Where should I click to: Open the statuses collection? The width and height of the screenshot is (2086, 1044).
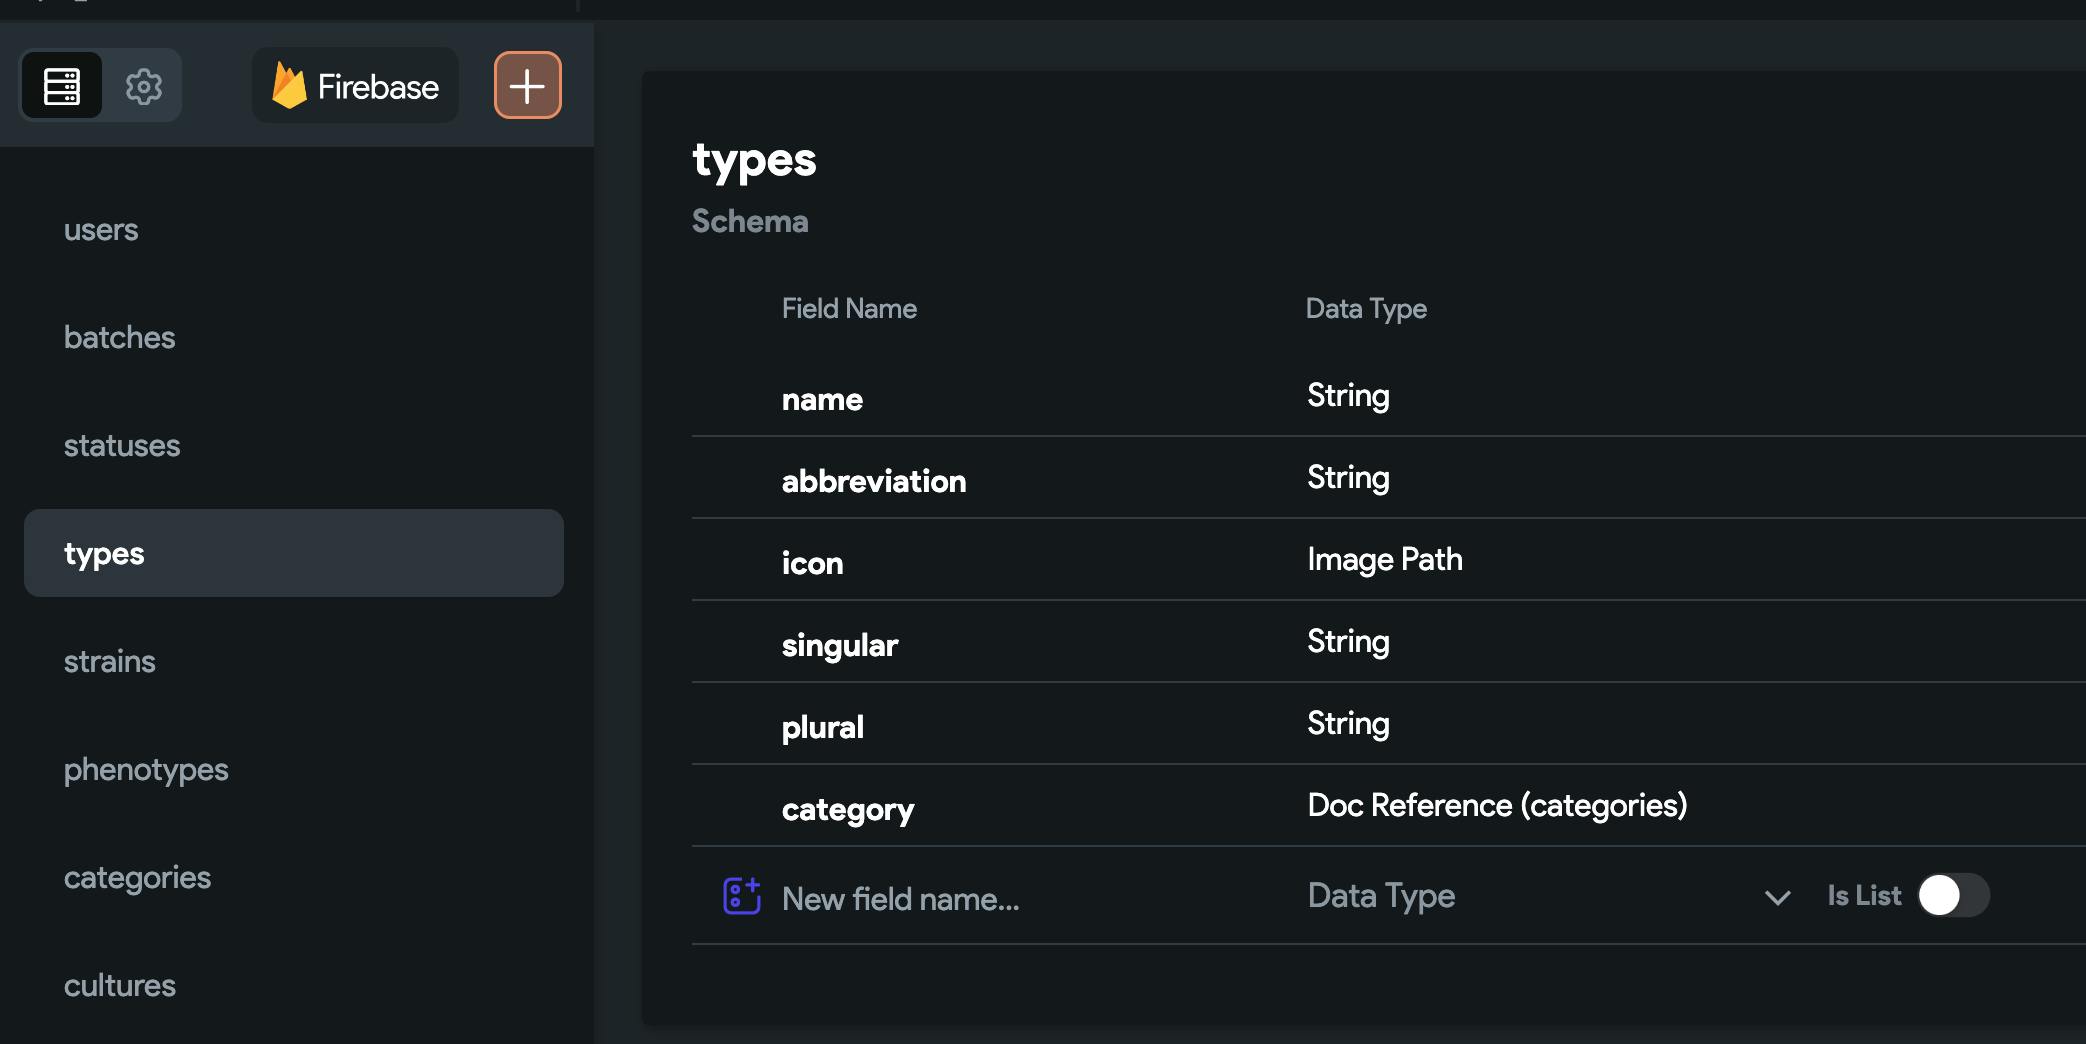pyautogui.click(x=122, y=446)
